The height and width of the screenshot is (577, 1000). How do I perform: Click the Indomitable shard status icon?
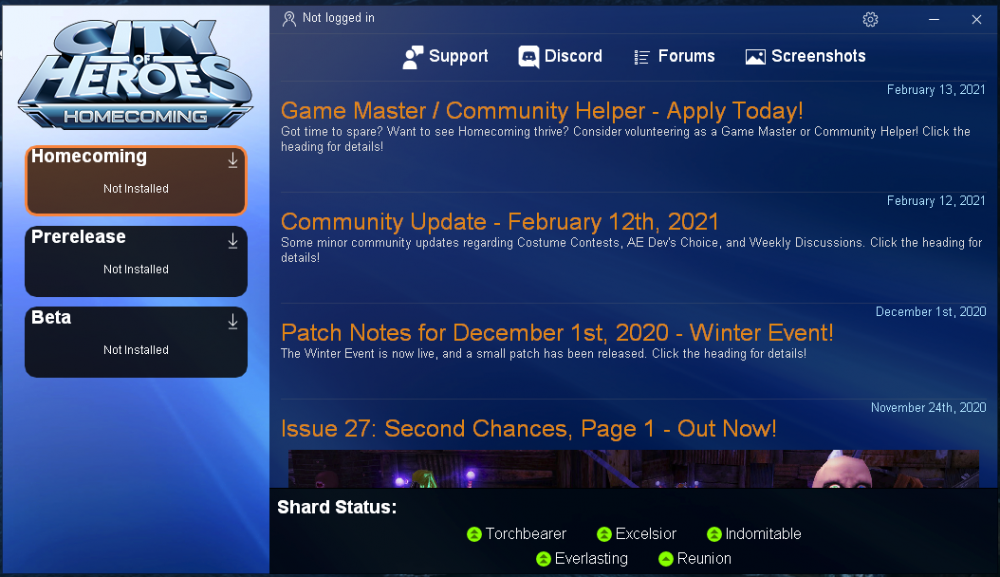[x=713, y=534]
